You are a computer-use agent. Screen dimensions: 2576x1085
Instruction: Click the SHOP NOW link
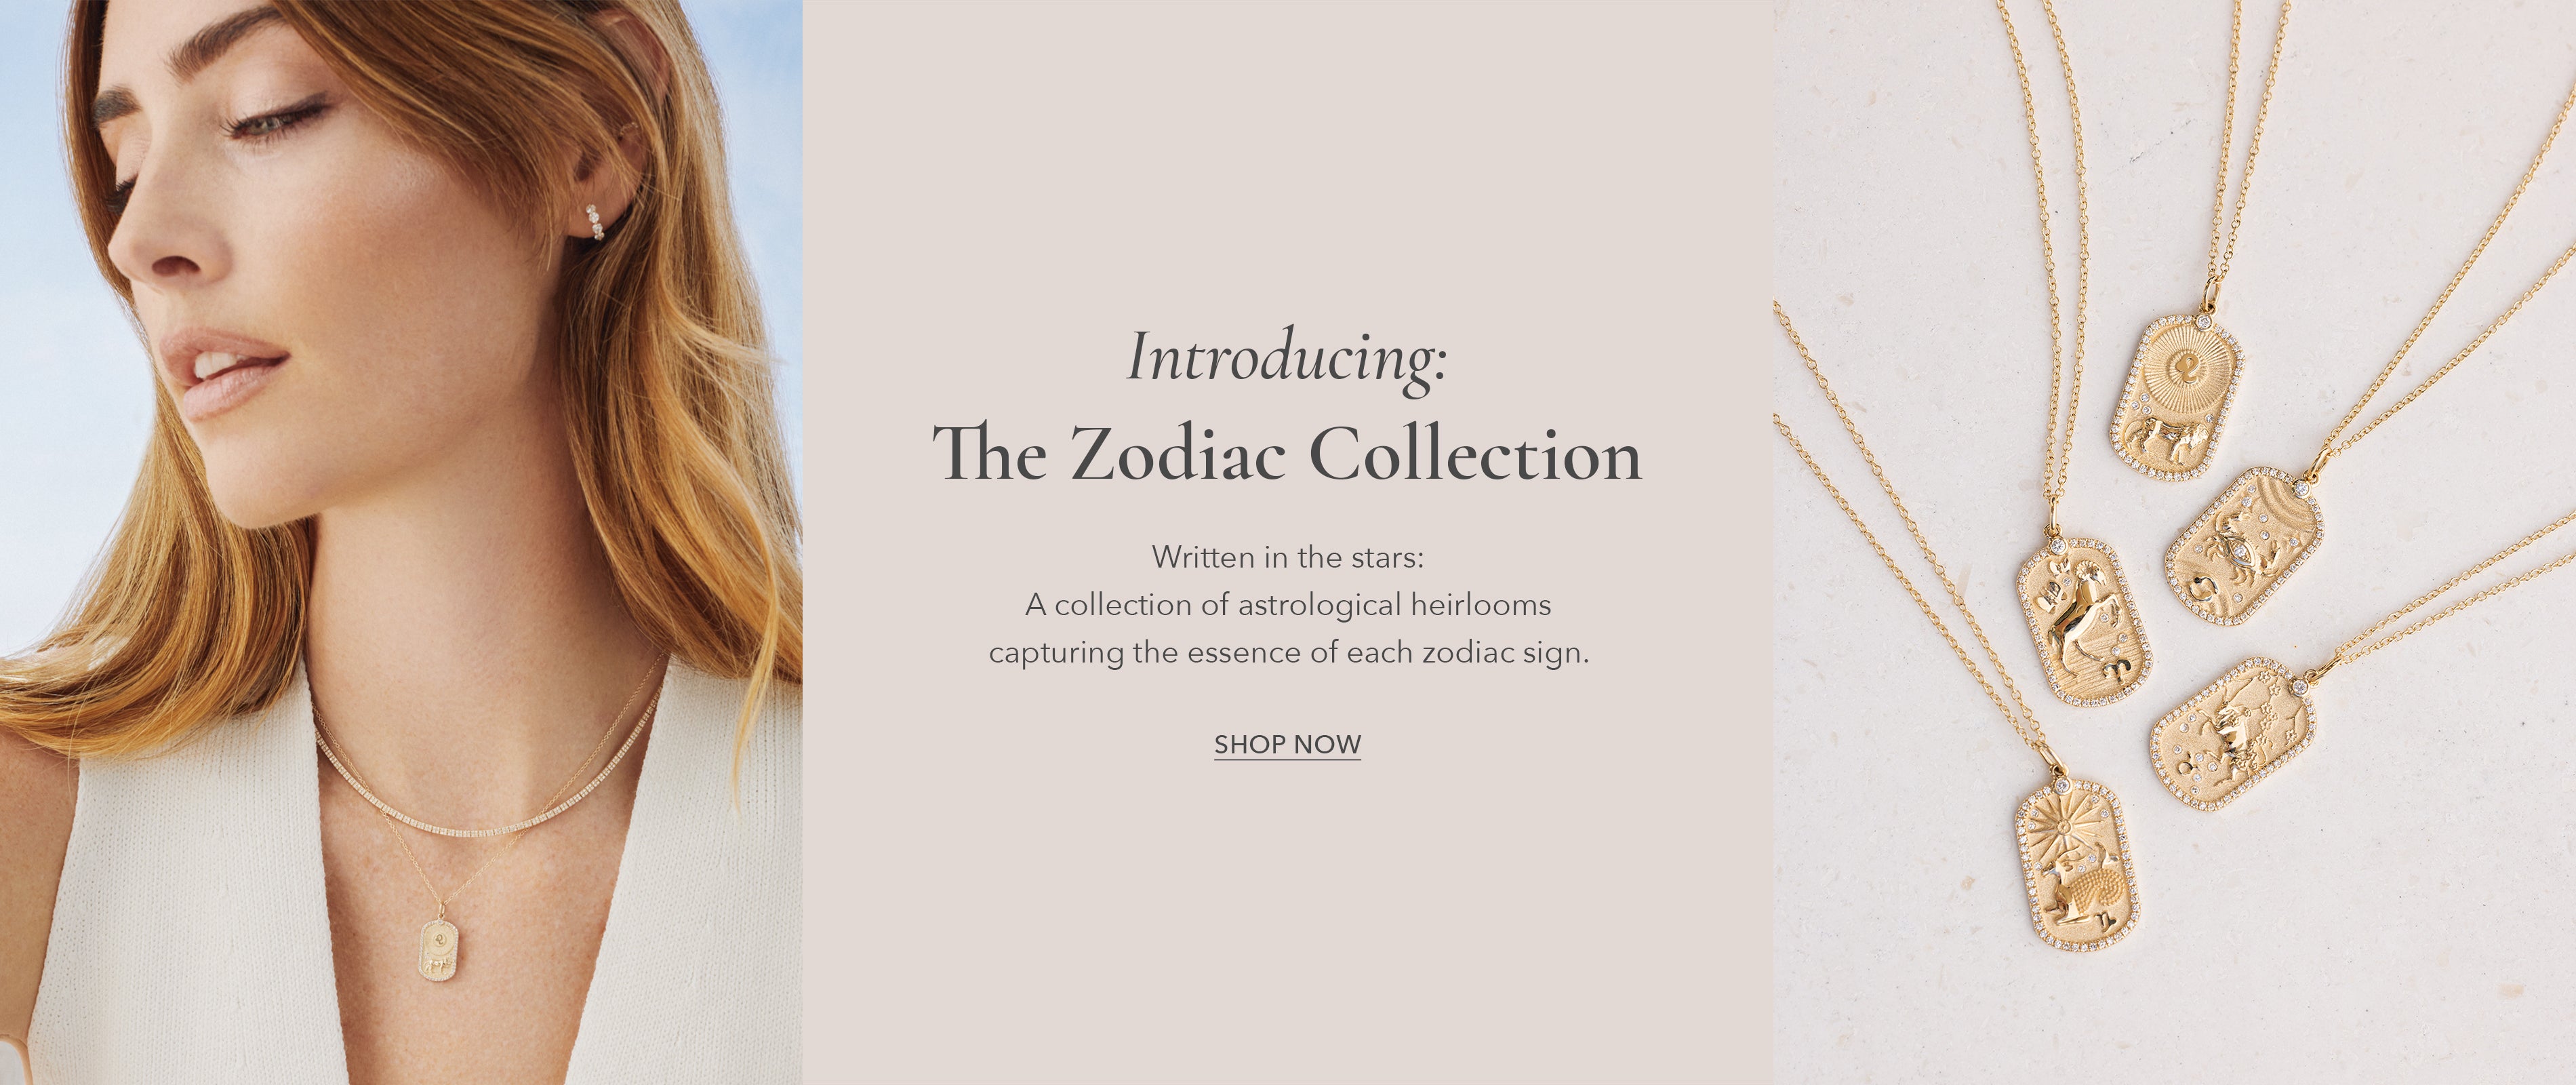(1287, 745)
